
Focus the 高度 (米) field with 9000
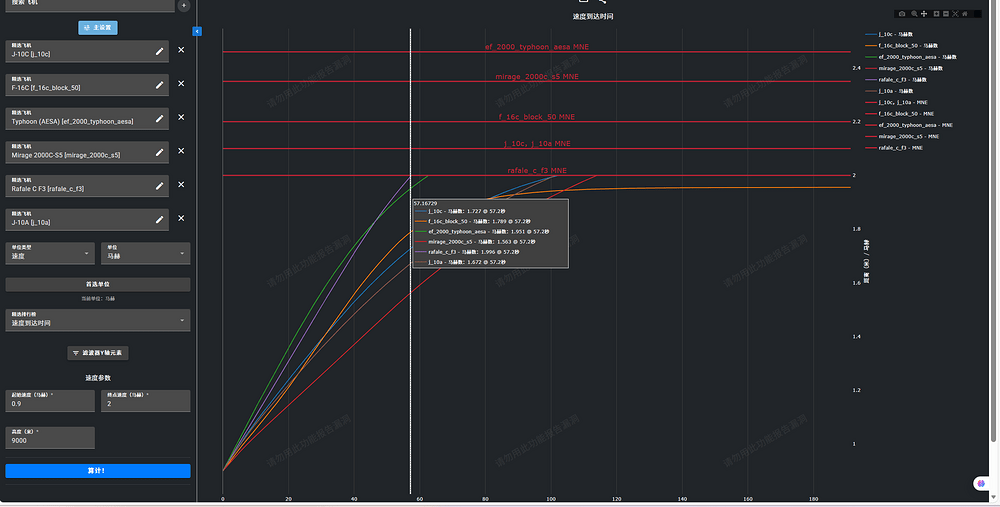point(50,437)
